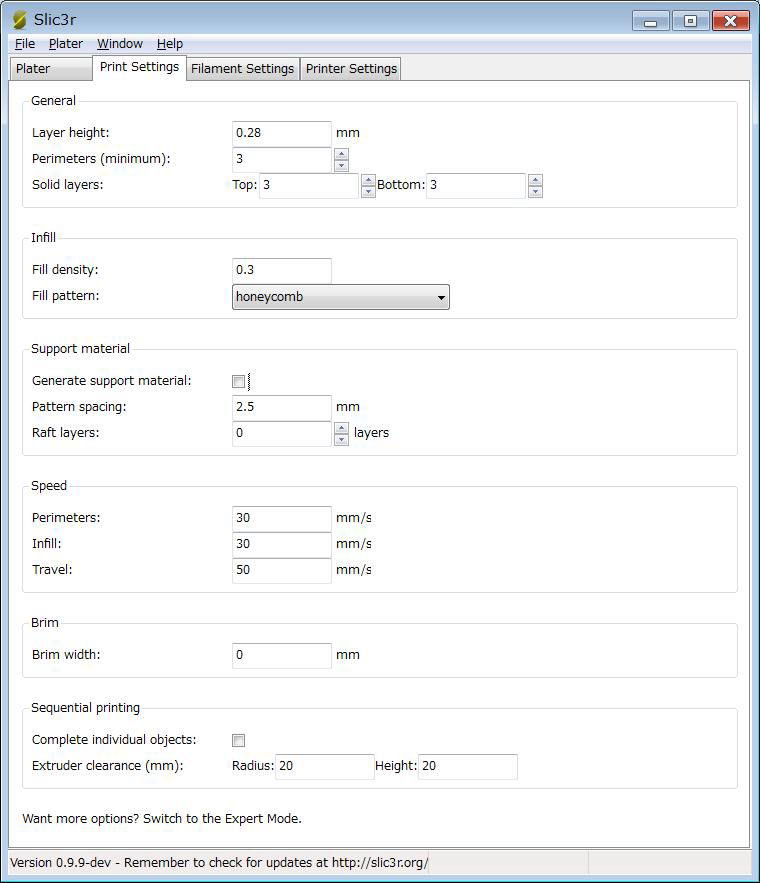
Task: Click the Fill density input field
Action: click(281, 270)
